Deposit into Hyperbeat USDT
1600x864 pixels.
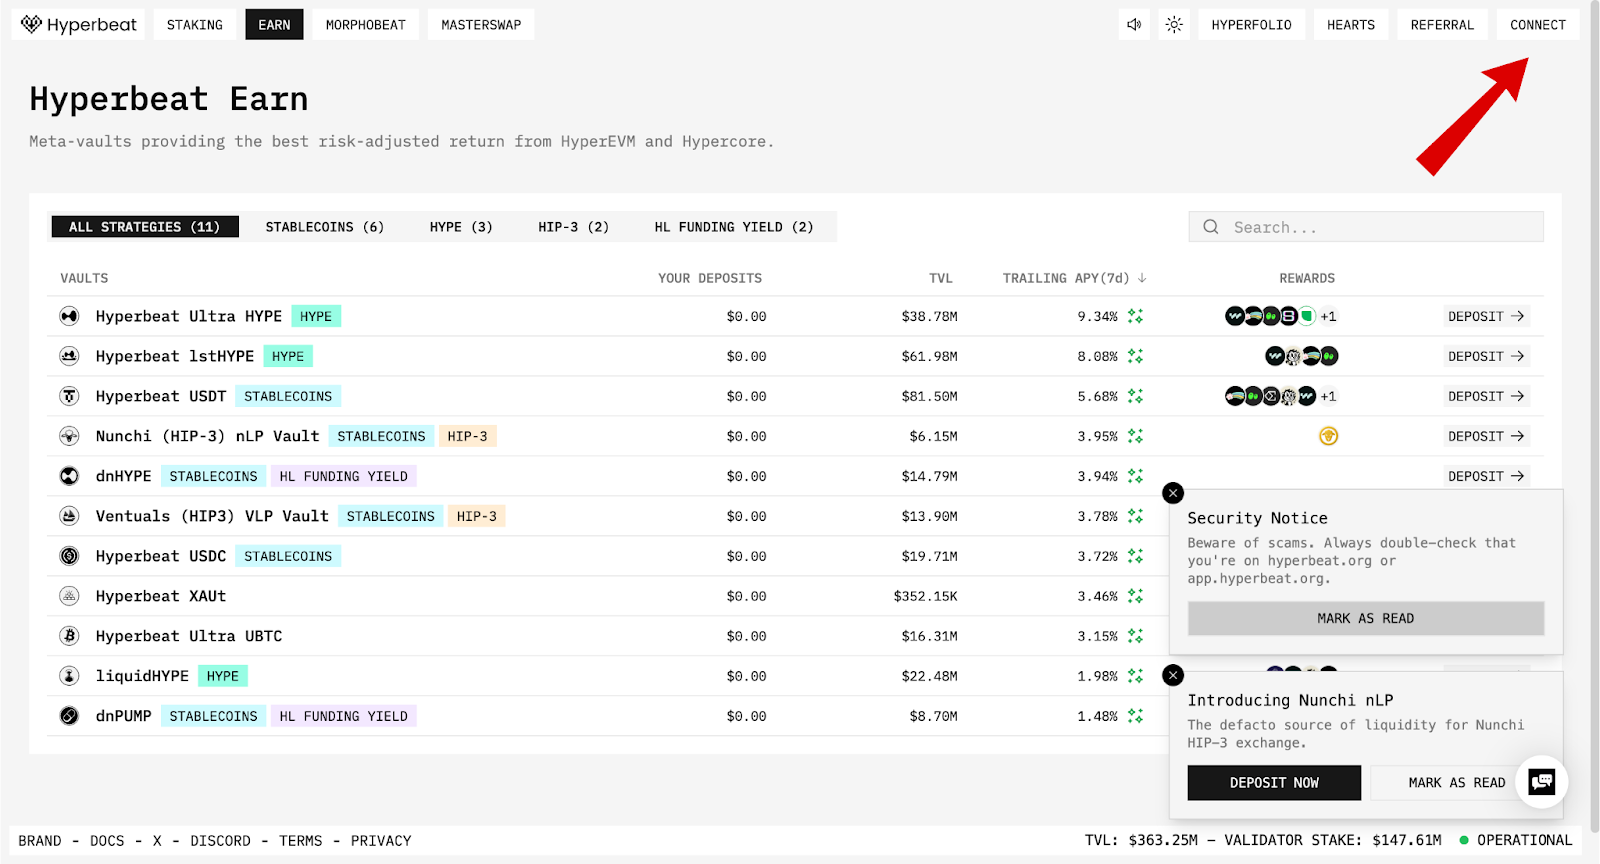tap(1486, 396)
